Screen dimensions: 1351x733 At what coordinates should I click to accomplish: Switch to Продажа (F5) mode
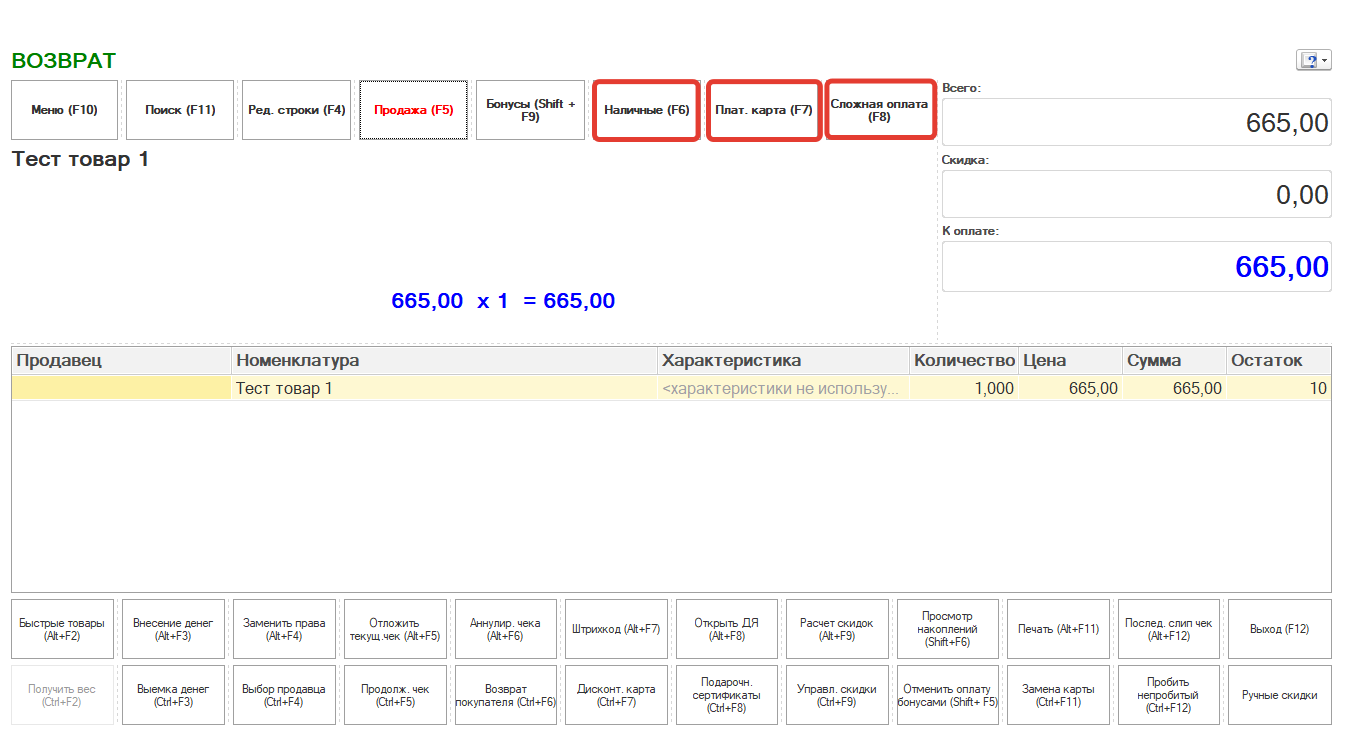point(413,110)
